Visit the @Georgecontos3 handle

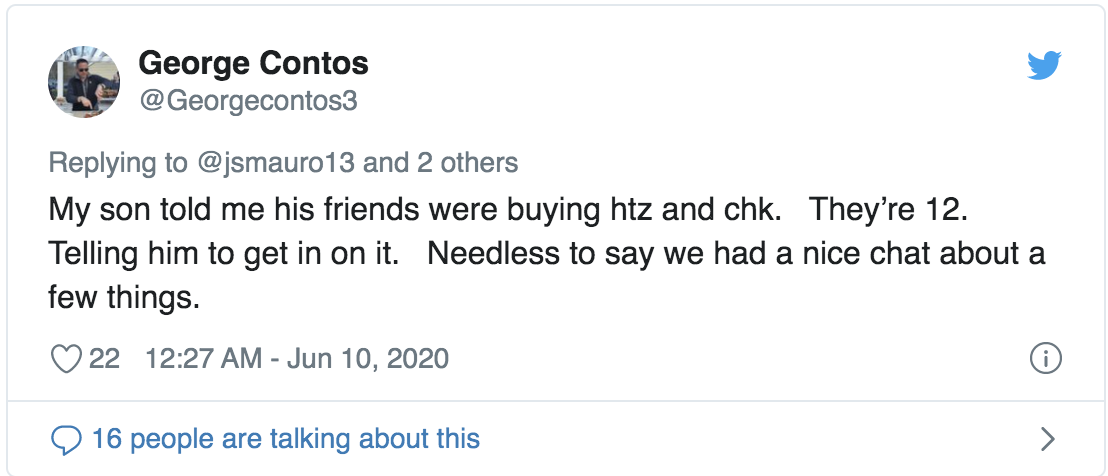click(248, 101)
